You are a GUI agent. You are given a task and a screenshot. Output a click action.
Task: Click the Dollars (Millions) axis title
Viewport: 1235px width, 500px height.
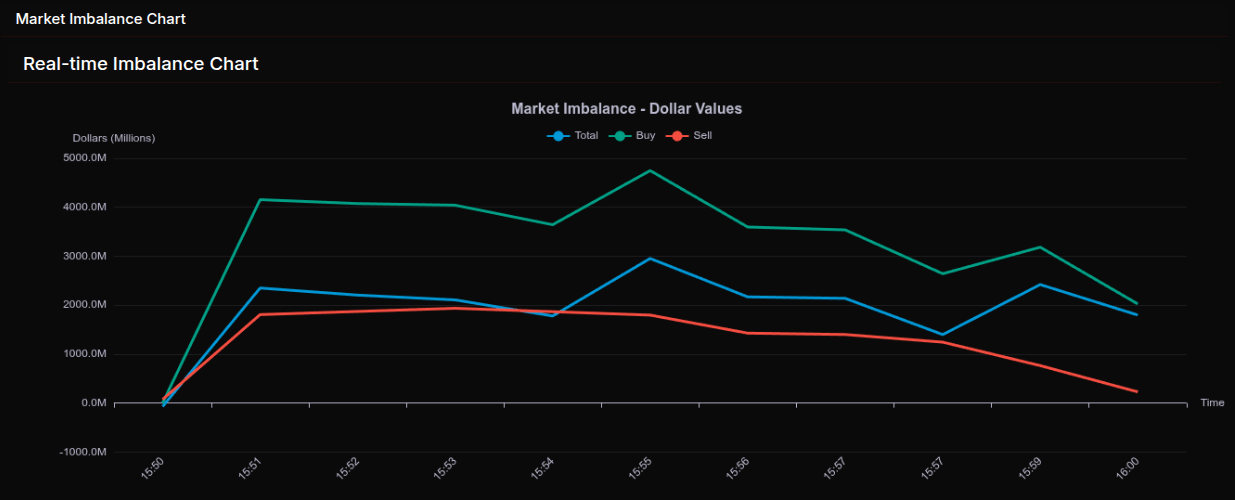(114, 138)
